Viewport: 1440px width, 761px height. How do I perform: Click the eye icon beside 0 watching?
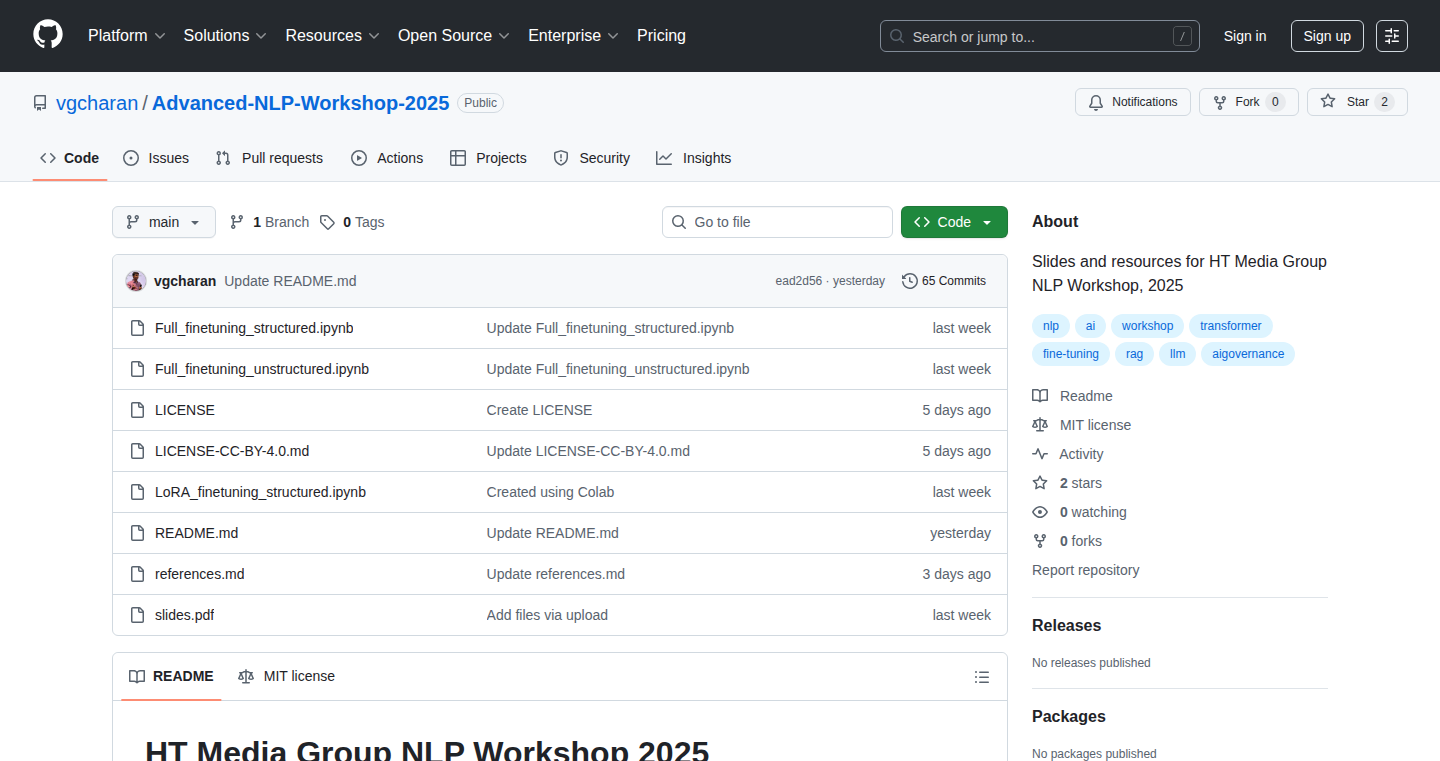click(x=1040, y=512)
